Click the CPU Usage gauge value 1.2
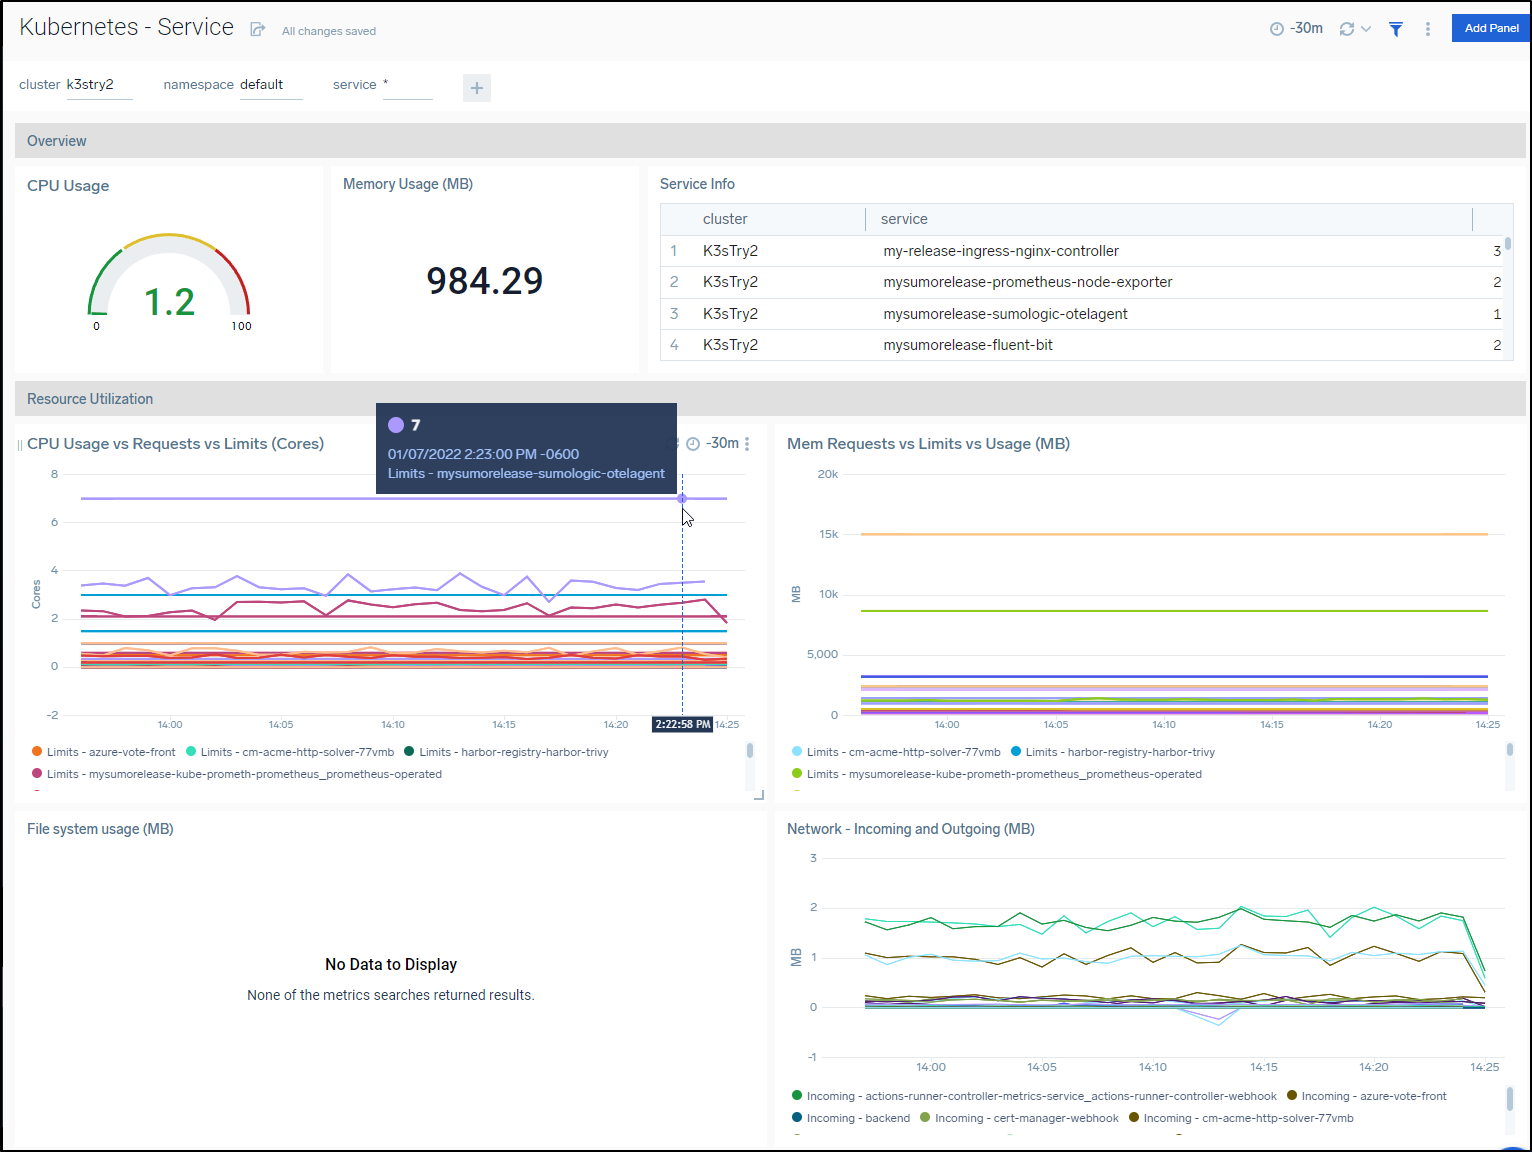 [169, 302]
